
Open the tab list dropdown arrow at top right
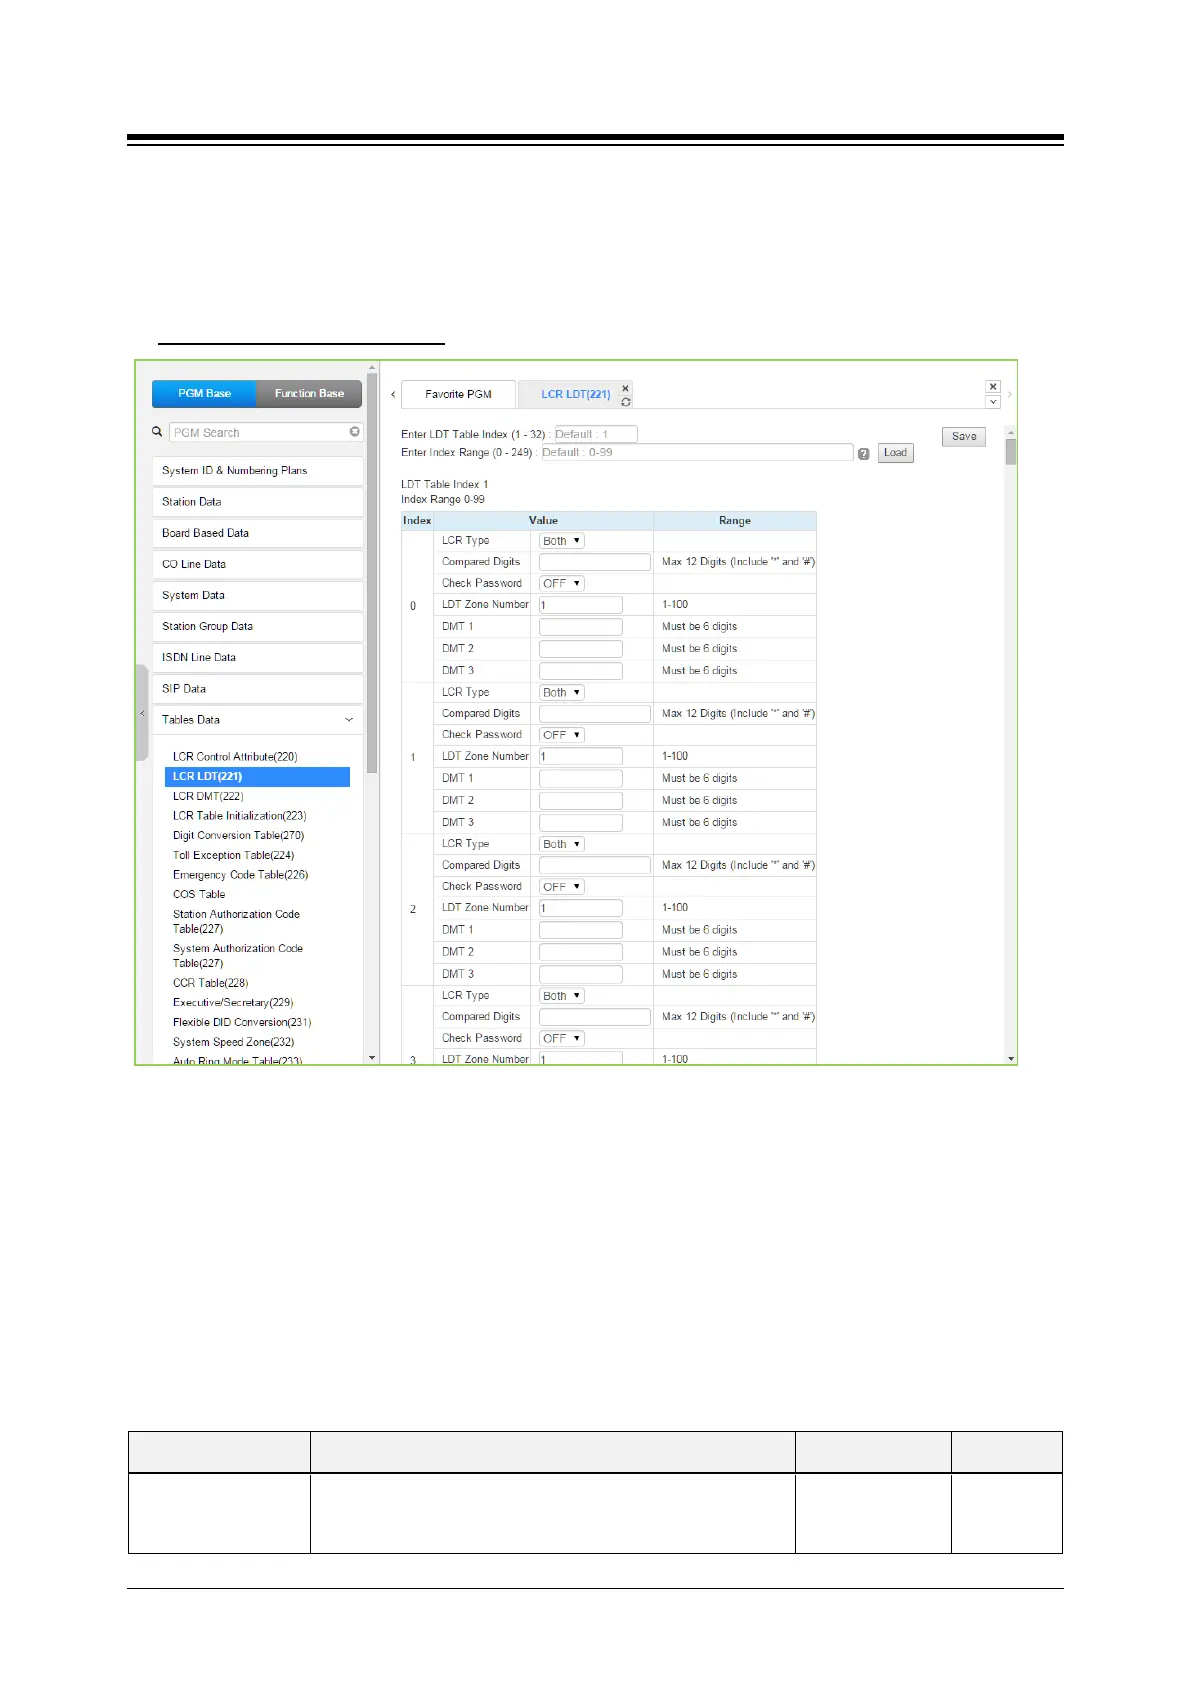(993, 402)
